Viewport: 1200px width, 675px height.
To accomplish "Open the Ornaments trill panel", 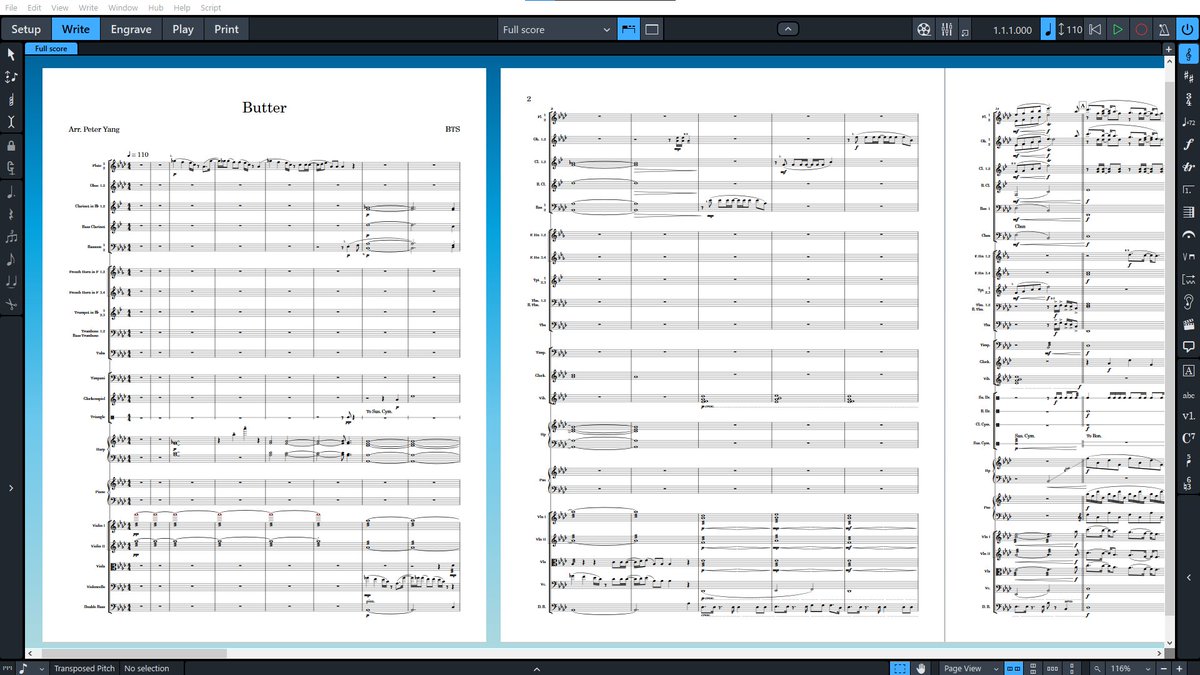I will [1188, 167].
